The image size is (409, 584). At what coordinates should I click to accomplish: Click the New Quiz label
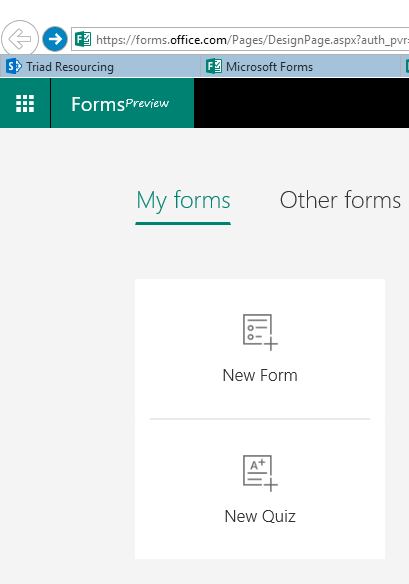click(260, 517)
